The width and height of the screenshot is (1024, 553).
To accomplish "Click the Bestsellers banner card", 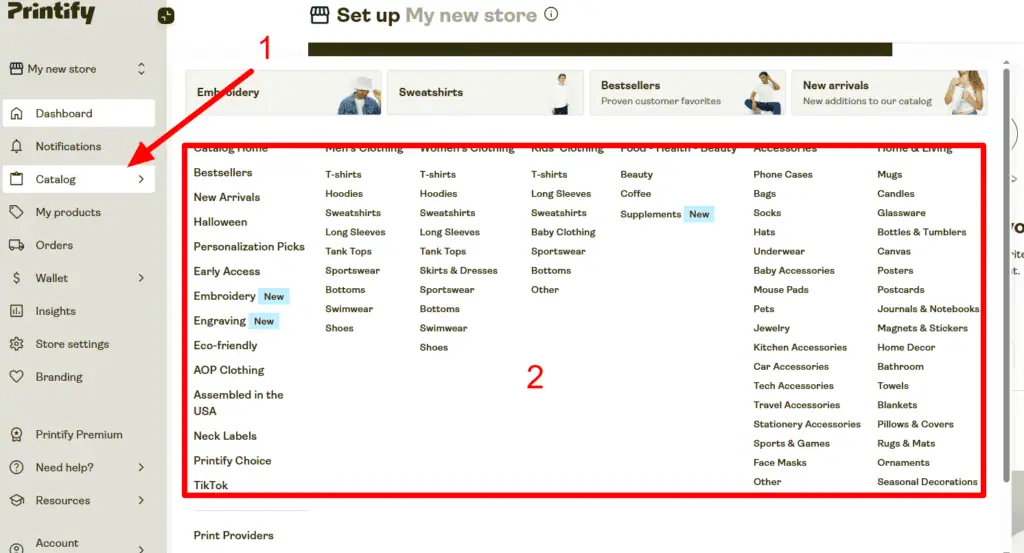I will [687, 92].
